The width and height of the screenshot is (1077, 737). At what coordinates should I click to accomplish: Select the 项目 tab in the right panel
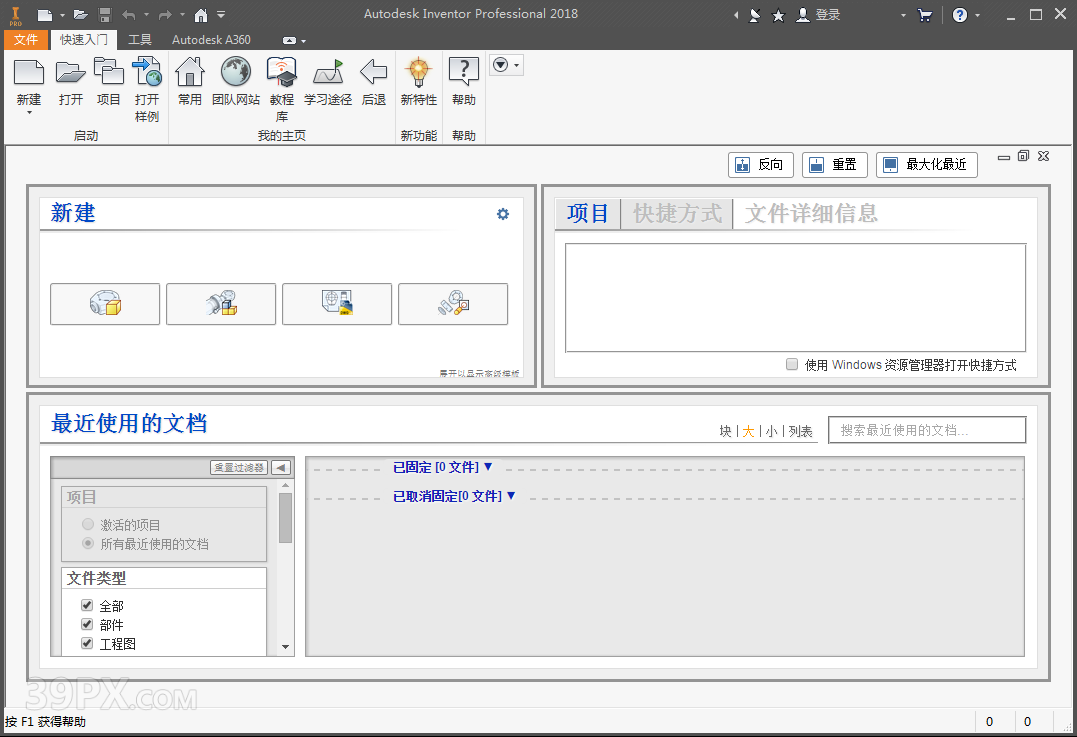(588, 214)
